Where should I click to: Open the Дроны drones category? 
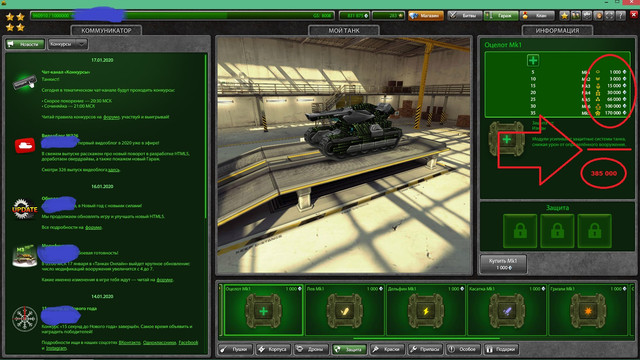pos(311,349)
